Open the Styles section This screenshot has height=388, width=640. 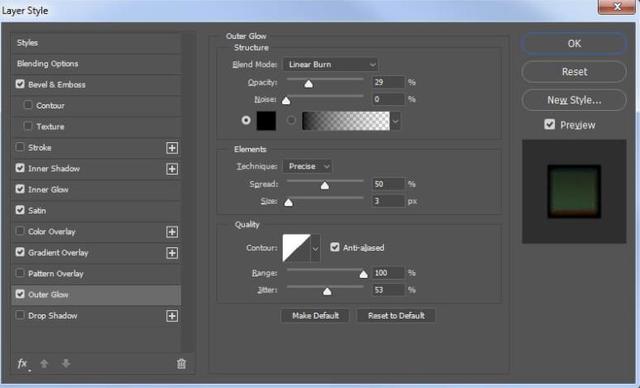(96, 43)
